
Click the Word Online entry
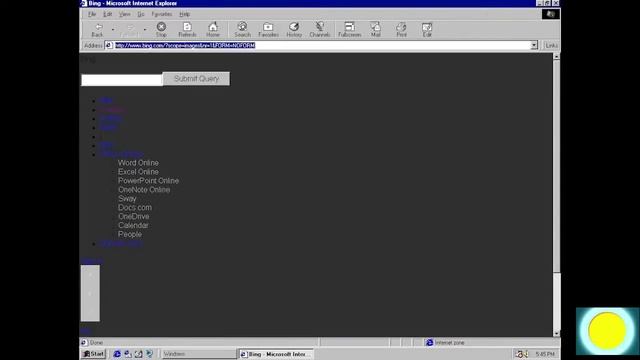pos(138,163)
